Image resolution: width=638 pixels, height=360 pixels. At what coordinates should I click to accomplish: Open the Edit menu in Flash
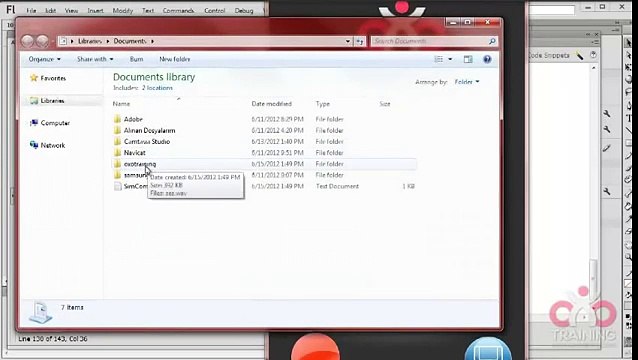pyautogui.click(x=50, y=11)
